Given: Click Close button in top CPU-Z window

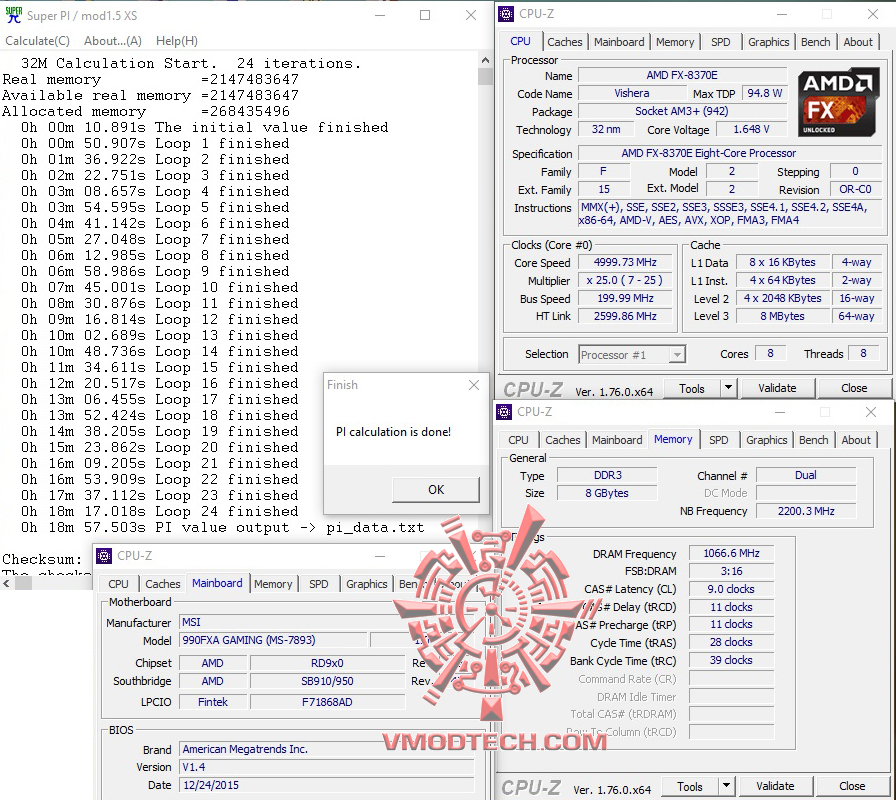Looking at the screenshot, I should click(854, 389).
